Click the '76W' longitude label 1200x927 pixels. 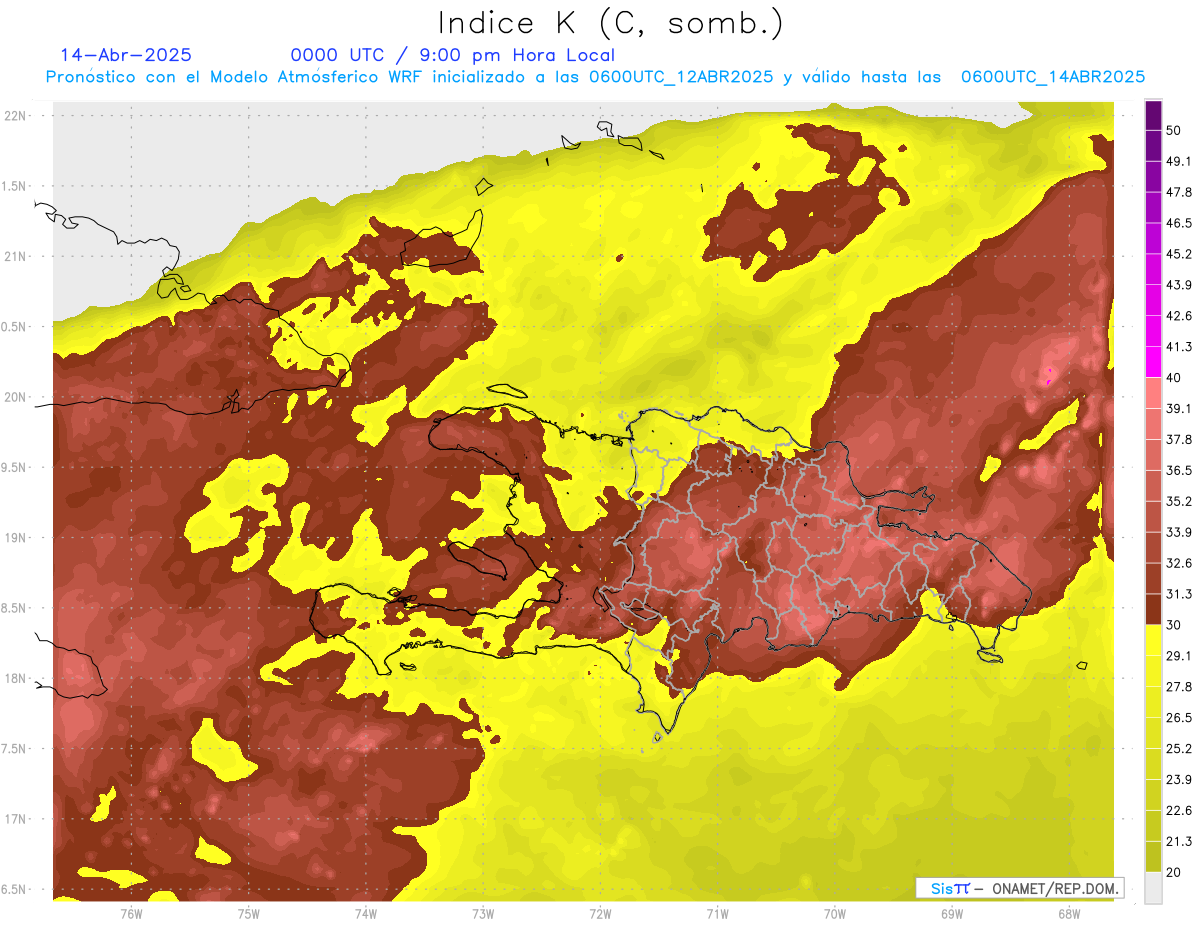131,913
